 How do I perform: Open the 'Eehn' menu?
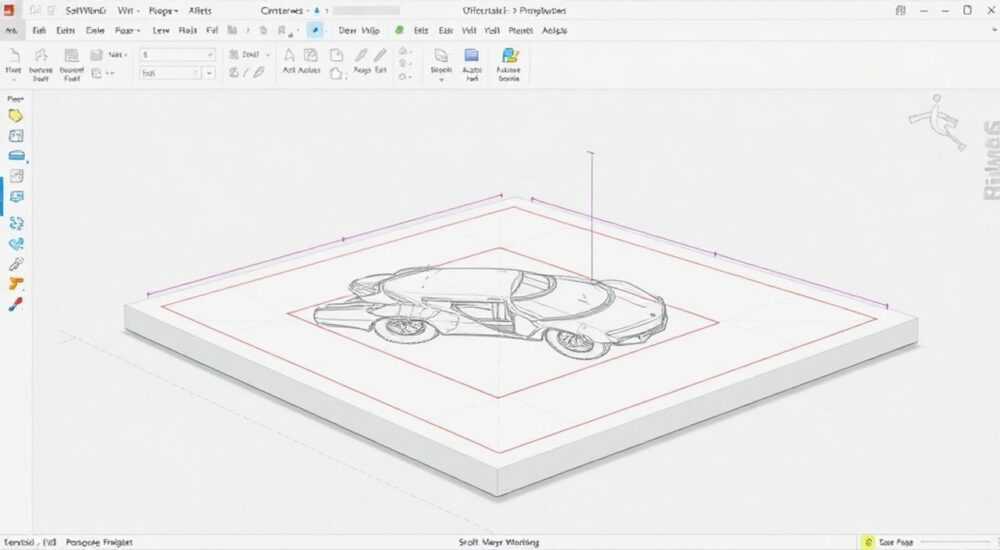pyautogui.click(x=66, y=30)
